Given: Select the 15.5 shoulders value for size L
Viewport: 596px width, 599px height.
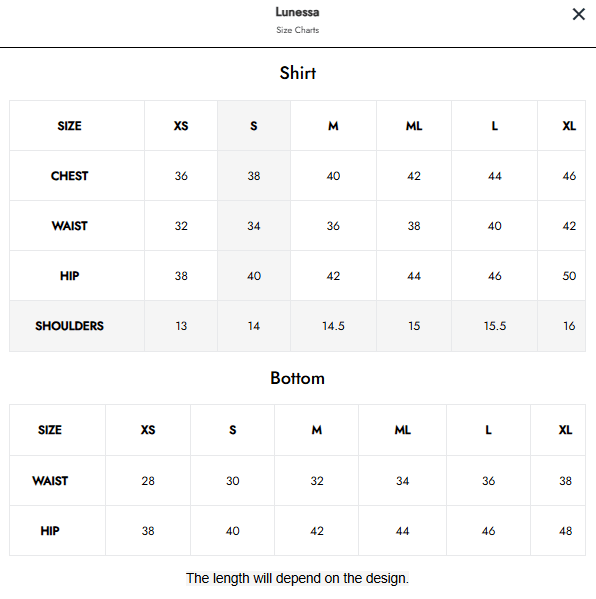Looking at the screenshot, I should [x=495, y=326].
